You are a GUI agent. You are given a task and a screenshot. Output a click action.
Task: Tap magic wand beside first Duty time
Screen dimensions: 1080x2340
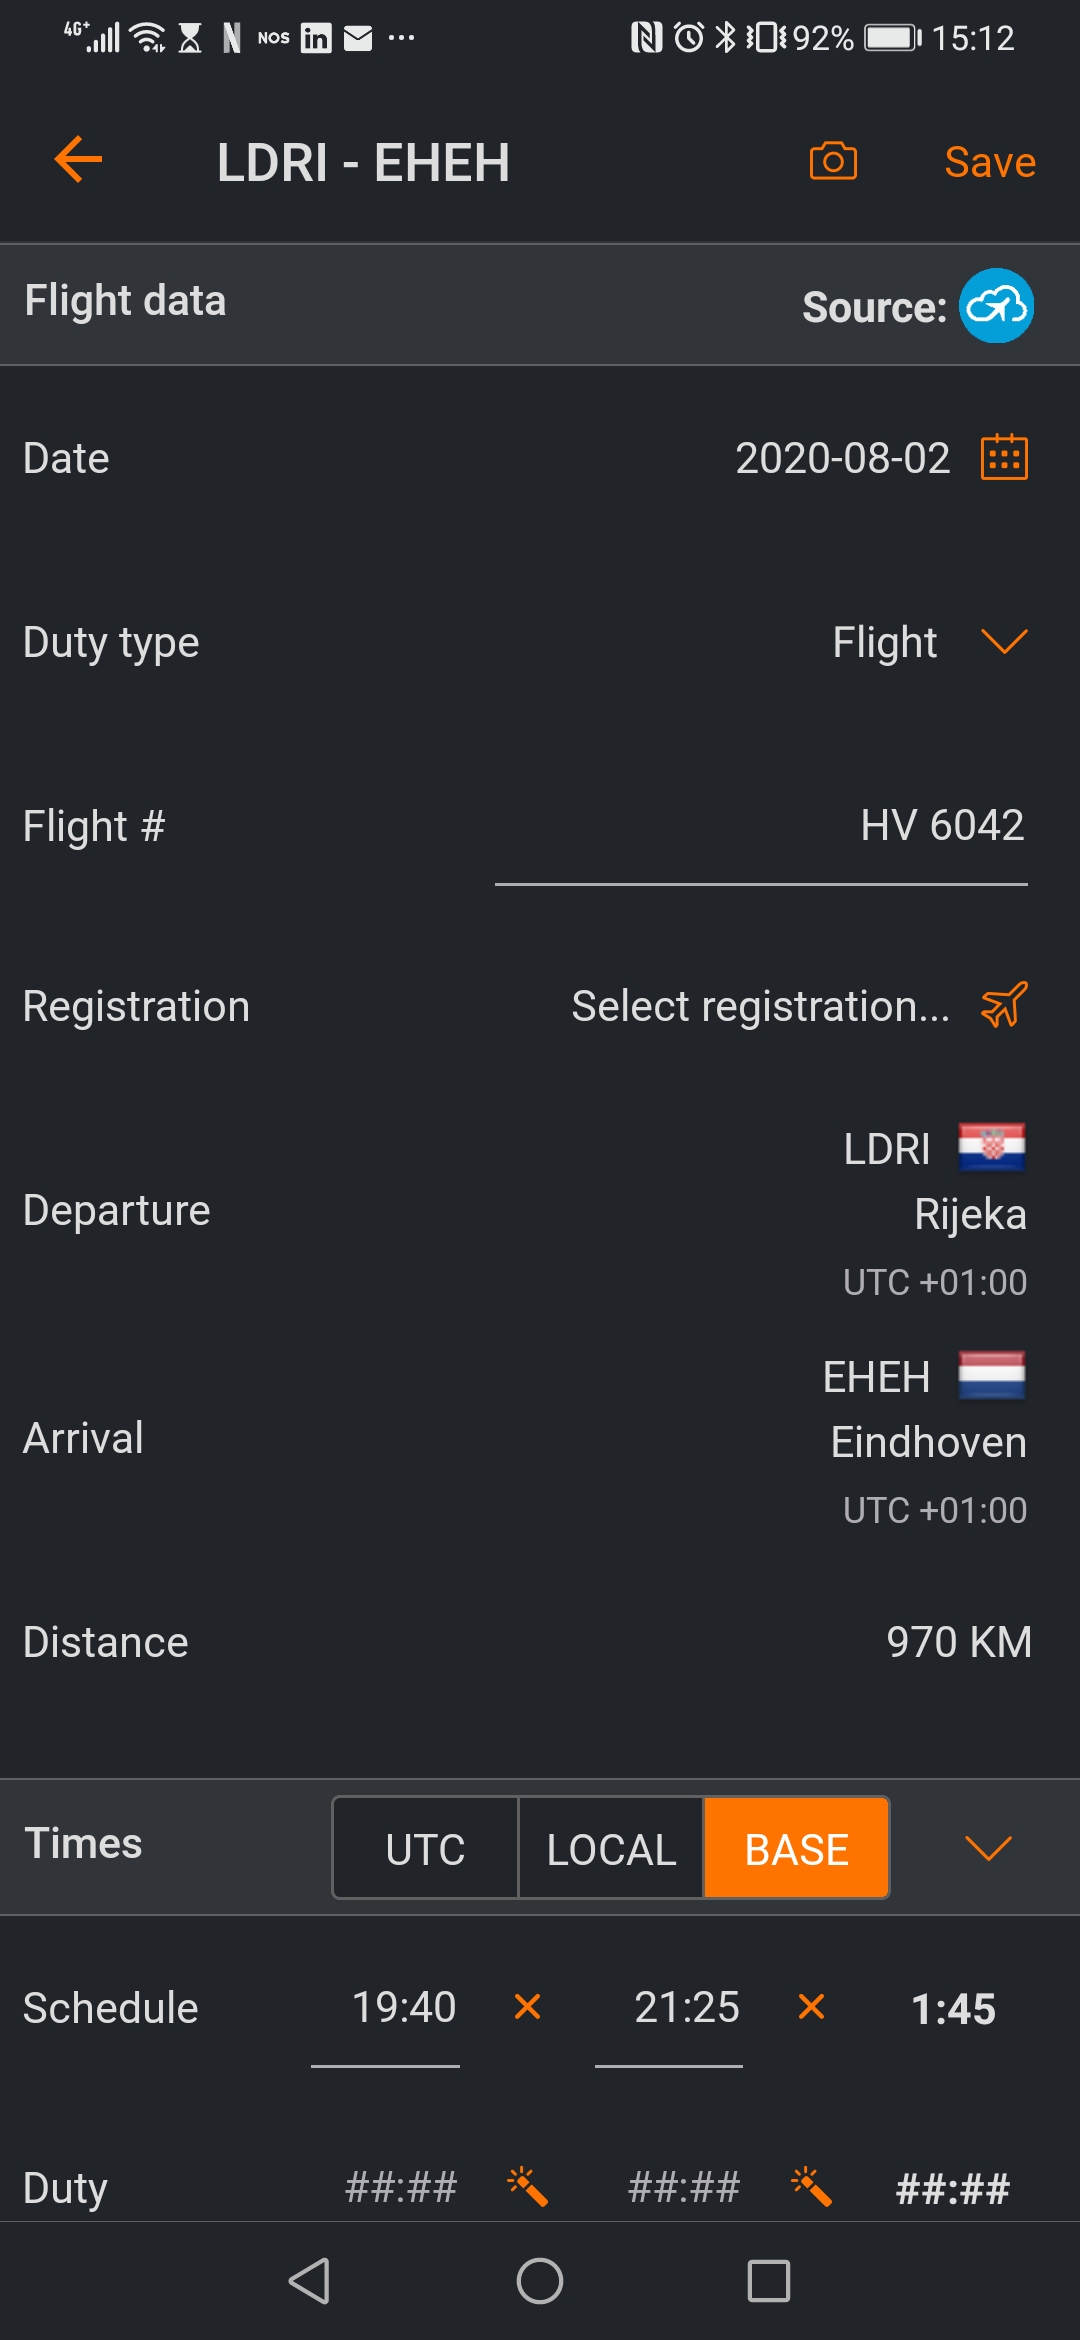527,2187
